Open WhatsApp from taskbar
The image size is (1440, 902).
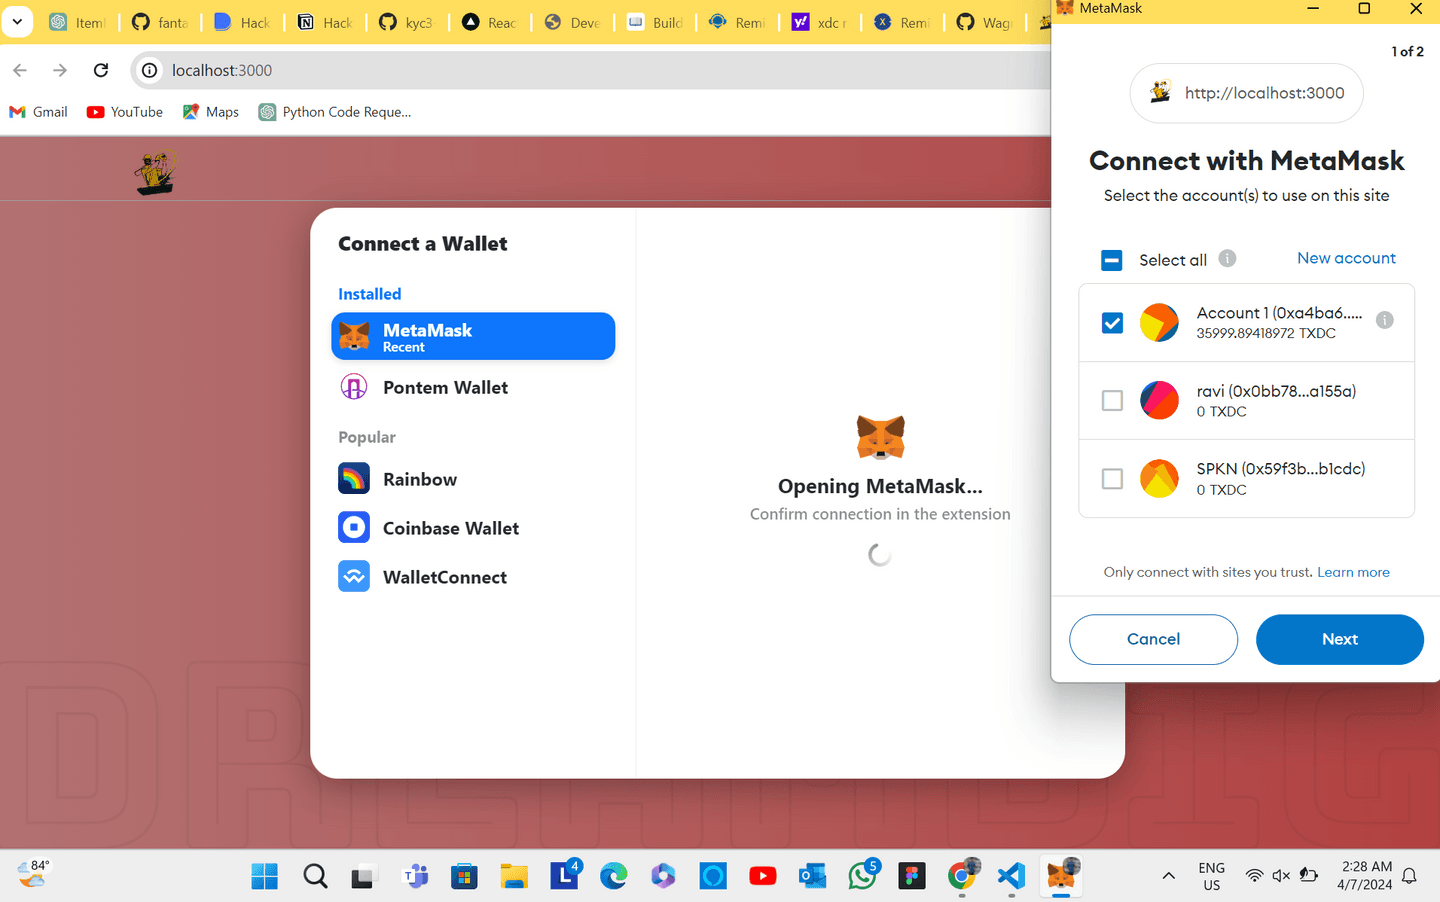click(x=862, y=876)
